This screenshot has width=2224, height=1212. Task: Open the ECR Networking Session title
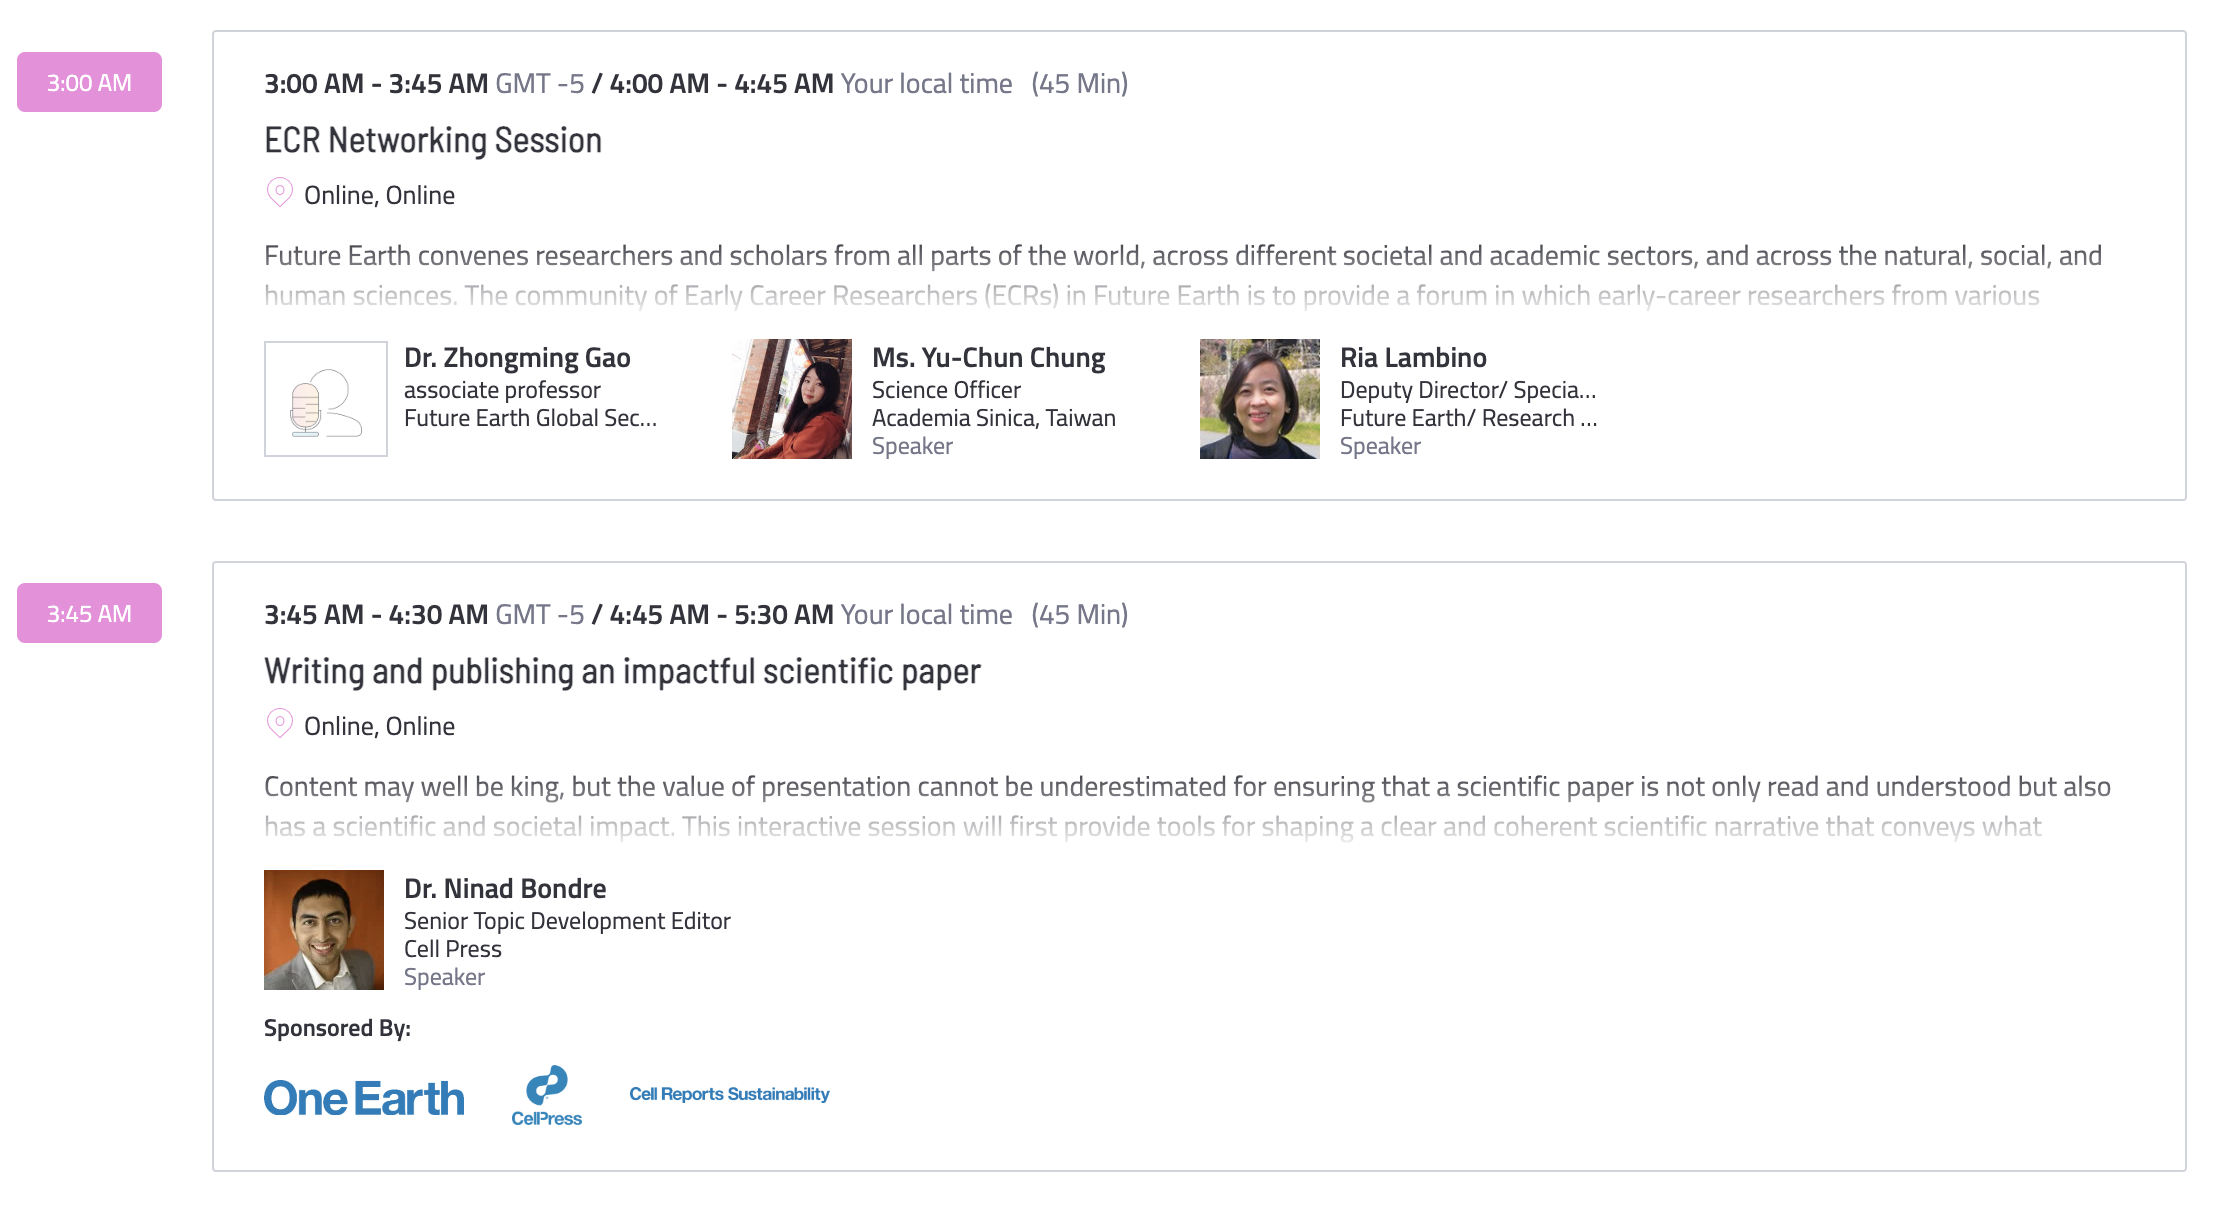point(433,140)
